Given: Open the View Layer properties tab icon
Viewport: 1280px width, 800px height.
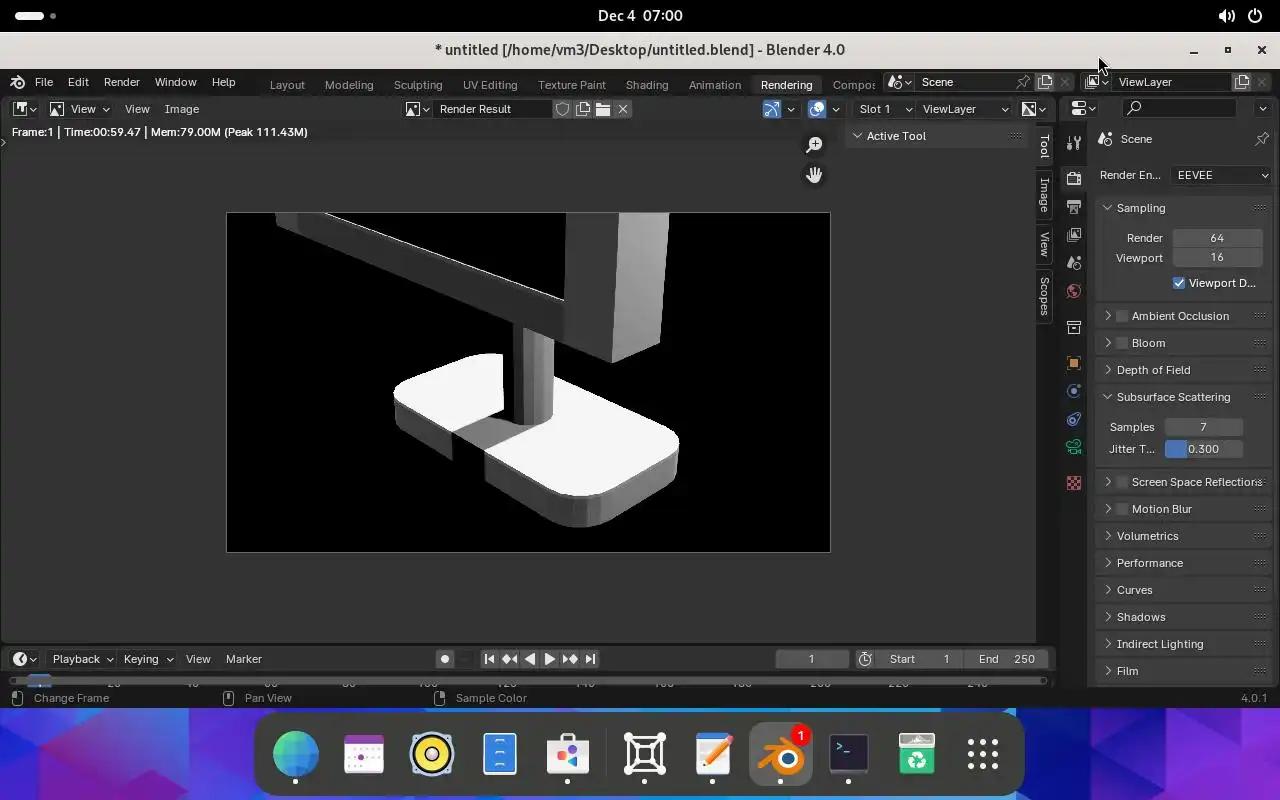Looking at the screenshot, I should coord(1074,235).
